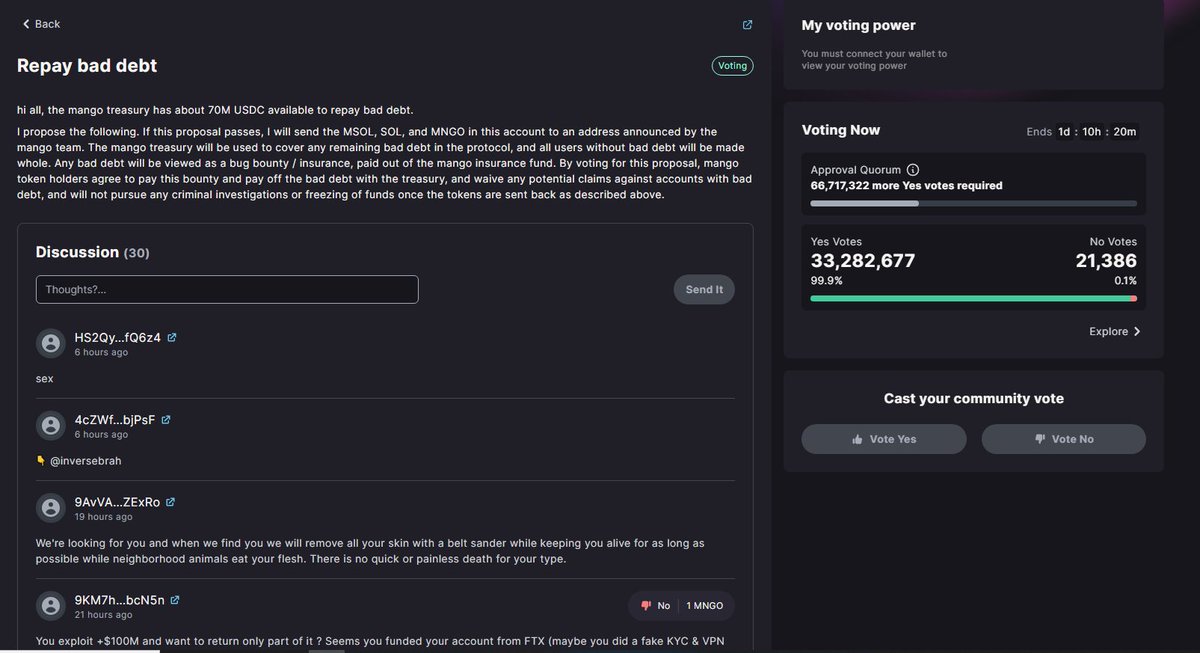The height and width of the screenshot is (653, 1200).
Task: Go back using the Back arrow link
Action: (41, 24)
